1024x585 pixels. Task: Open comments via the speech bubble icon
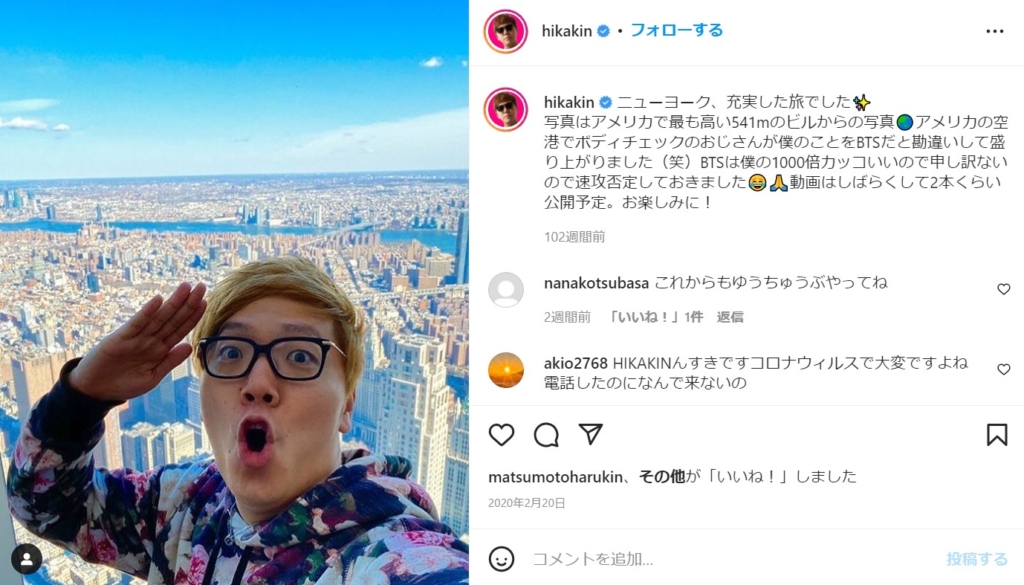coord(546,435)
